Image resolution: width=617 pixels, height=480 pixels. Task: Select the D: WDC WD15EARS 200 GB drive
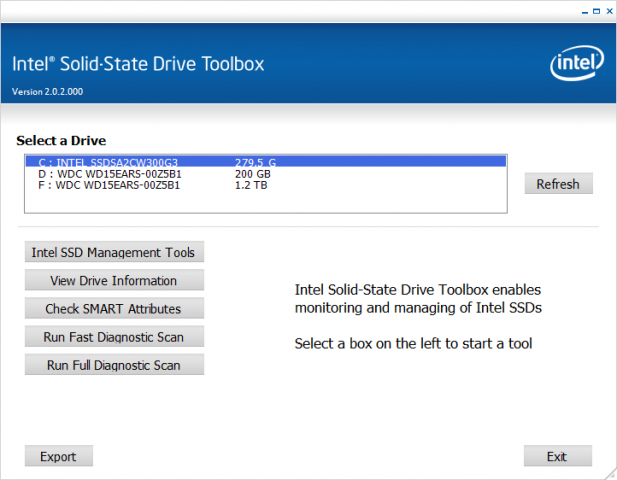266,174
